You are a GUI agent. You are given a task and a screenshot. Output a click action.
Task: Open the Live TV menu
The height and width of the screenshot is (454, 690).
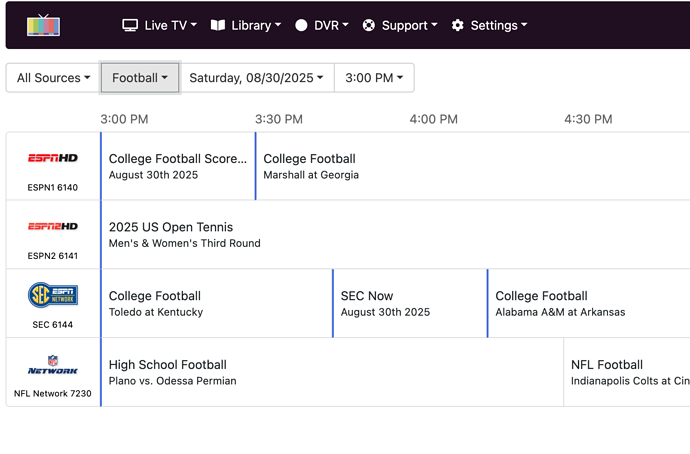pyautogui.click(x=159, y=25)
